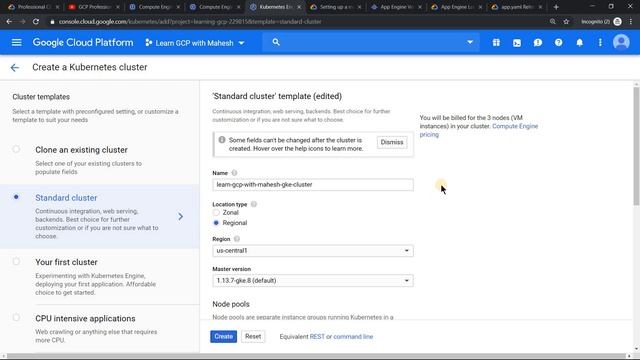Click the Region help icon
Viewport: 640px width, 360px height.
[237, 239]
